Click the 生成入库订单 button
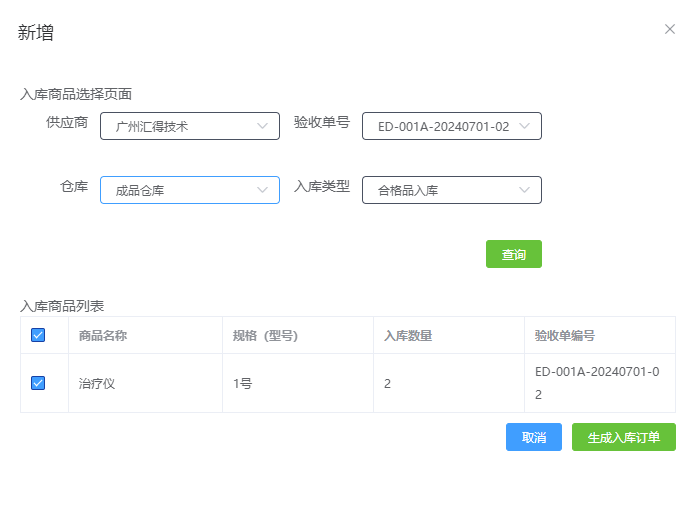 [623, 437]
